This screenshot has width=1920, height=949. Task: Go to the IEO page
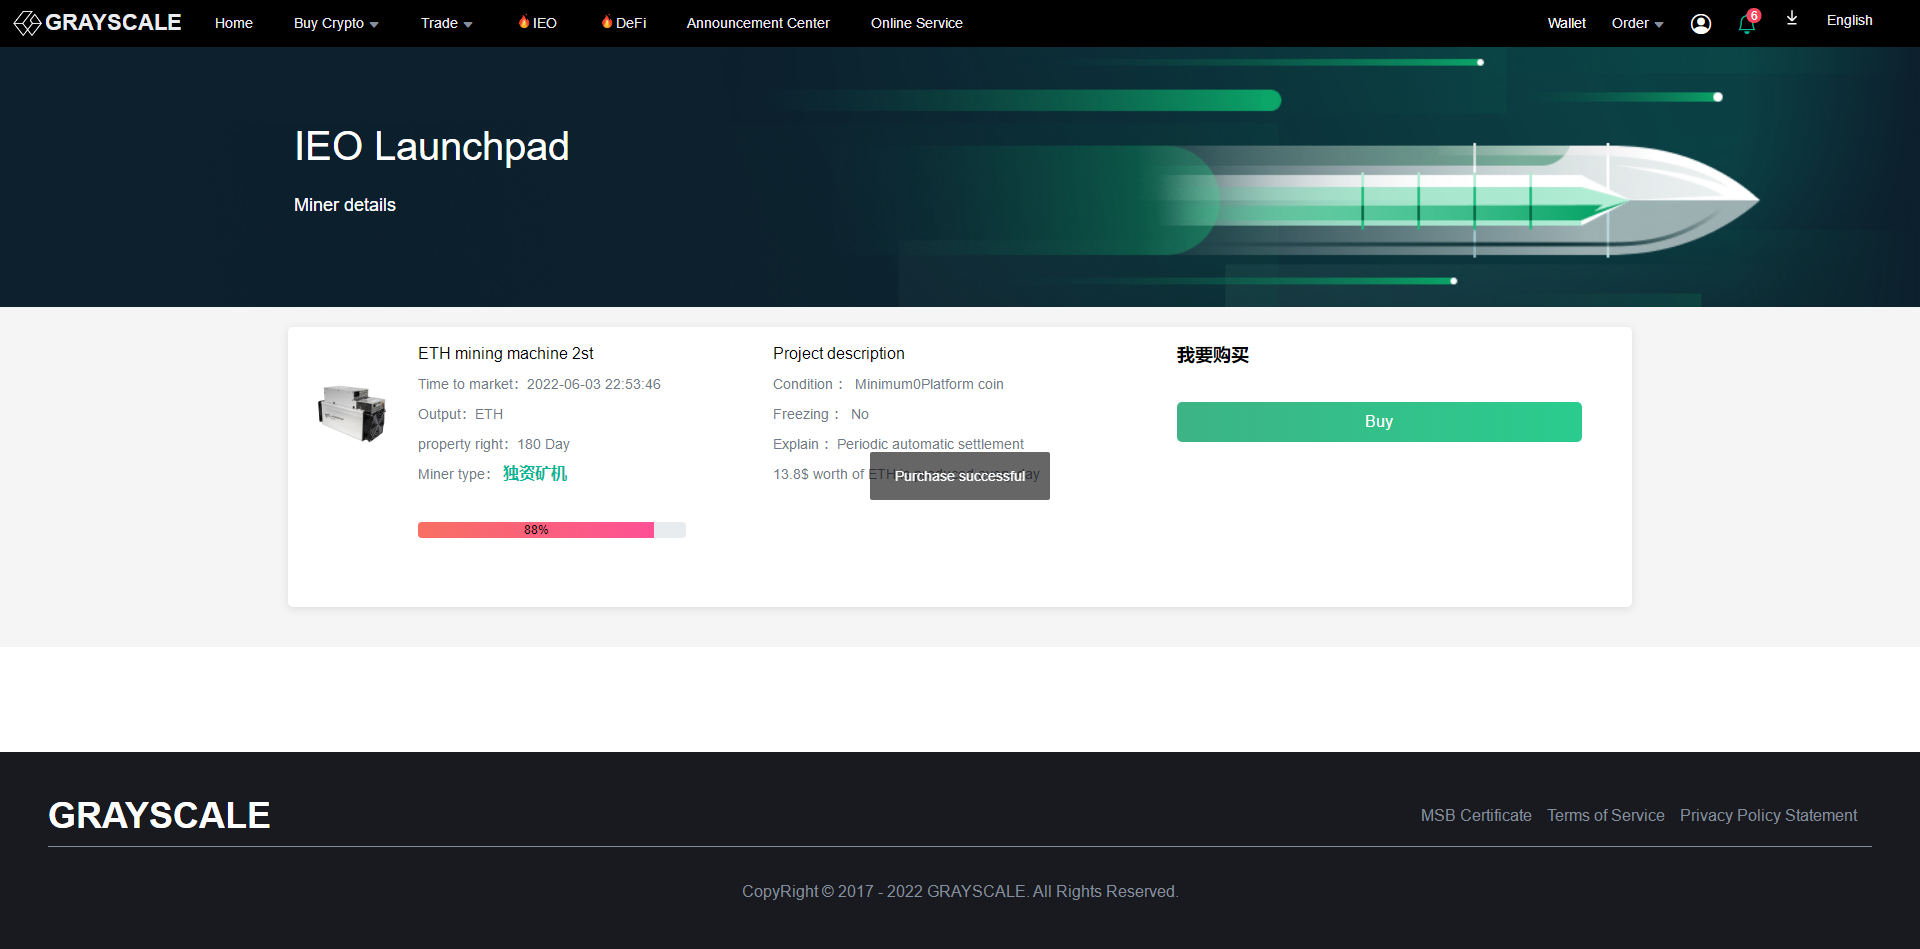[x=538, y=23]
